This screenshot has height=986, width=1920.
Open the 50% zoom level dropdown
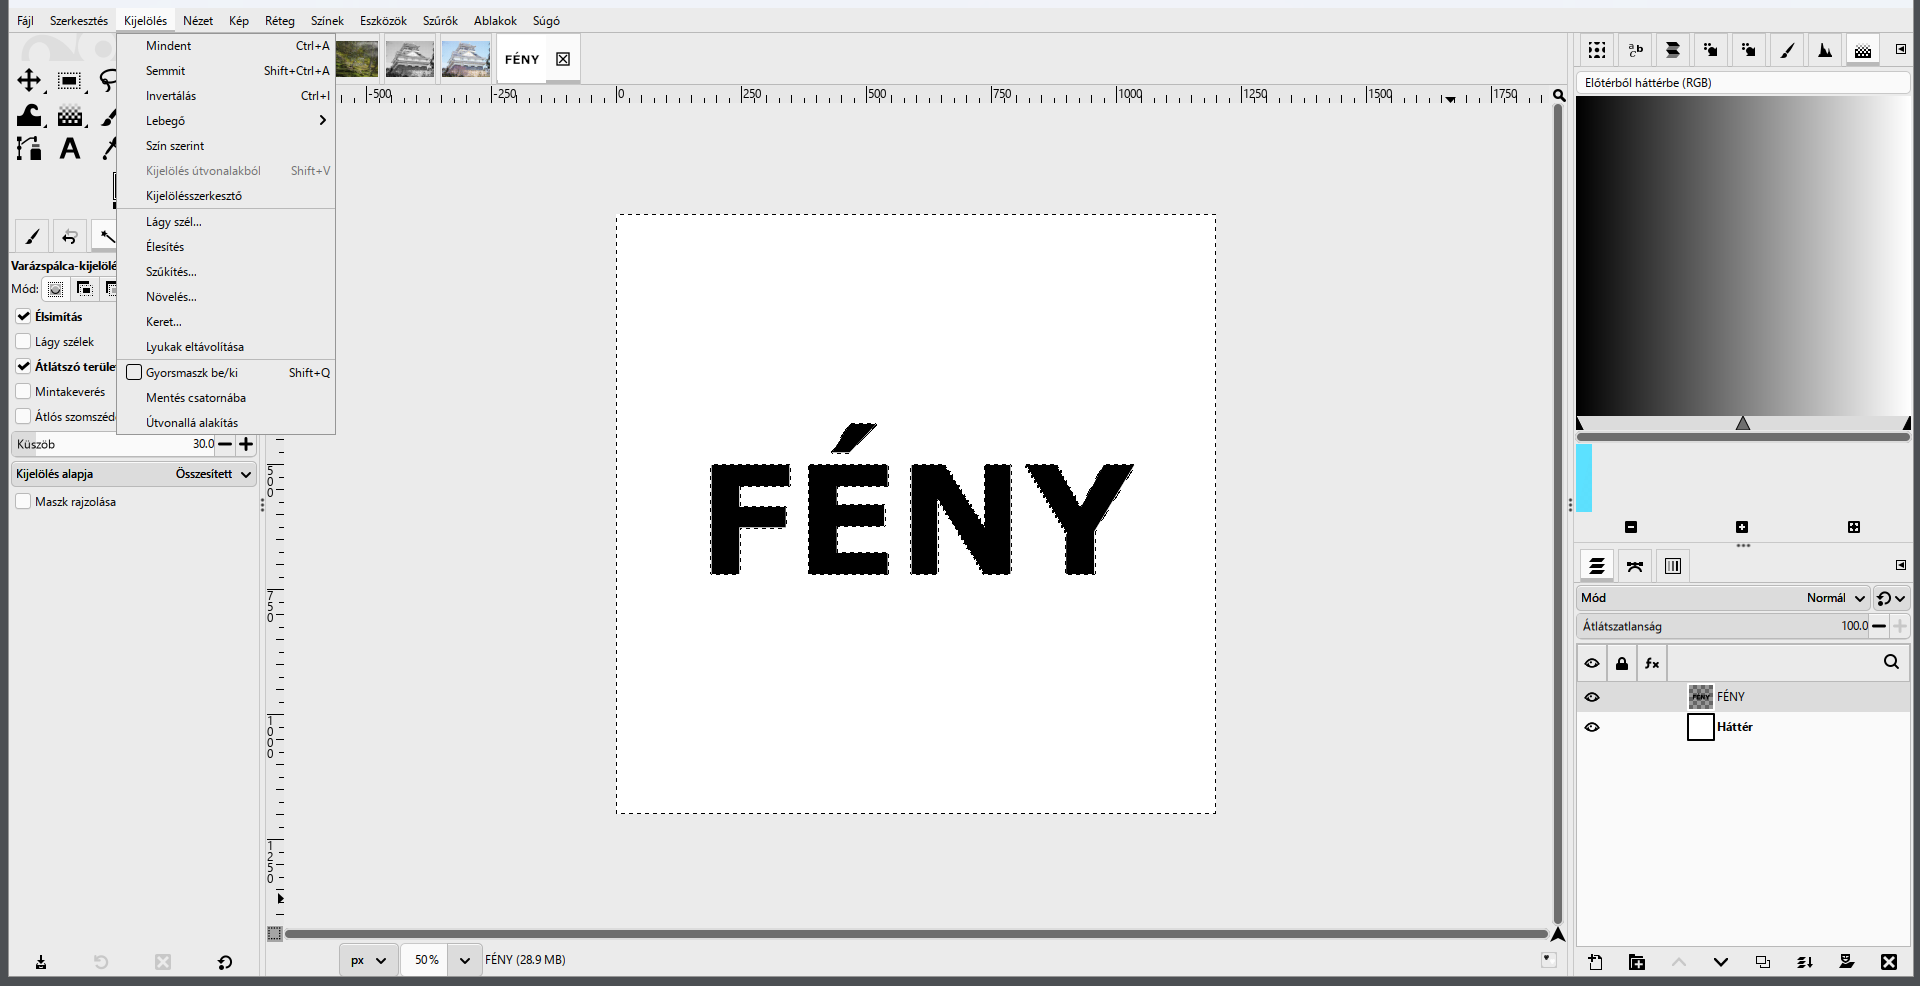(x=465, y=960)
